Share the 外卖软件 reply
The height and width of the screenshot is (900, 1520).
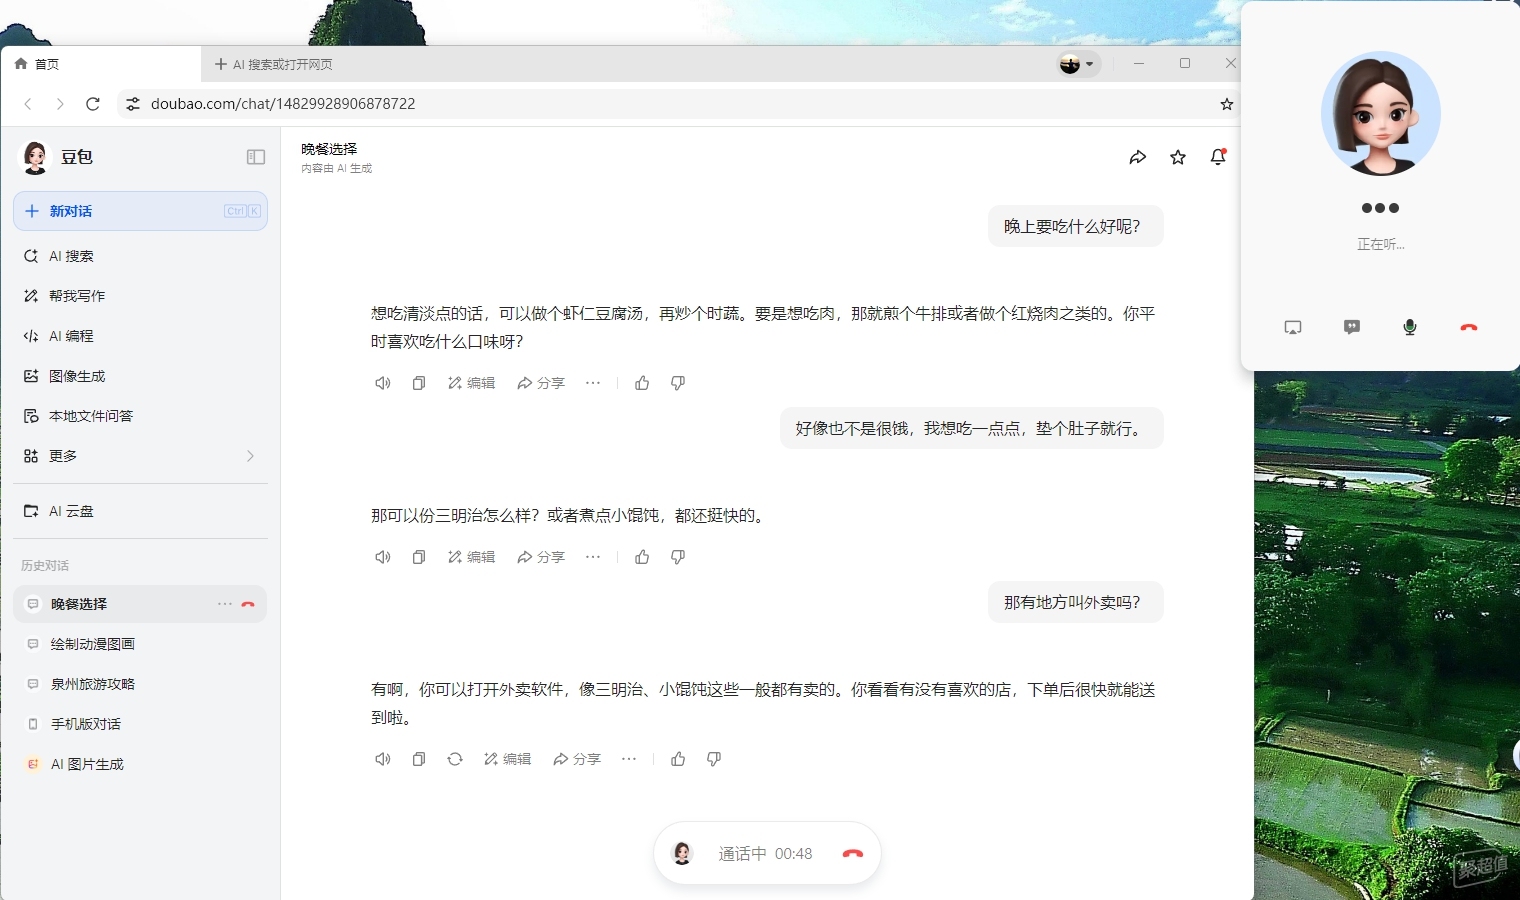click(577, 759)
